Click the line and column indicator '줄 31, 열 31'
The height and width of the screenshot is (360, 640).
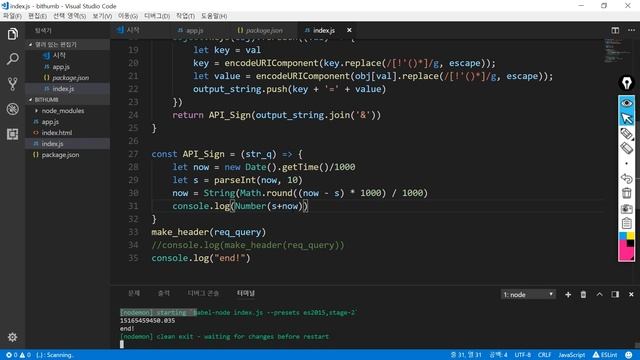tap(466, 355)
